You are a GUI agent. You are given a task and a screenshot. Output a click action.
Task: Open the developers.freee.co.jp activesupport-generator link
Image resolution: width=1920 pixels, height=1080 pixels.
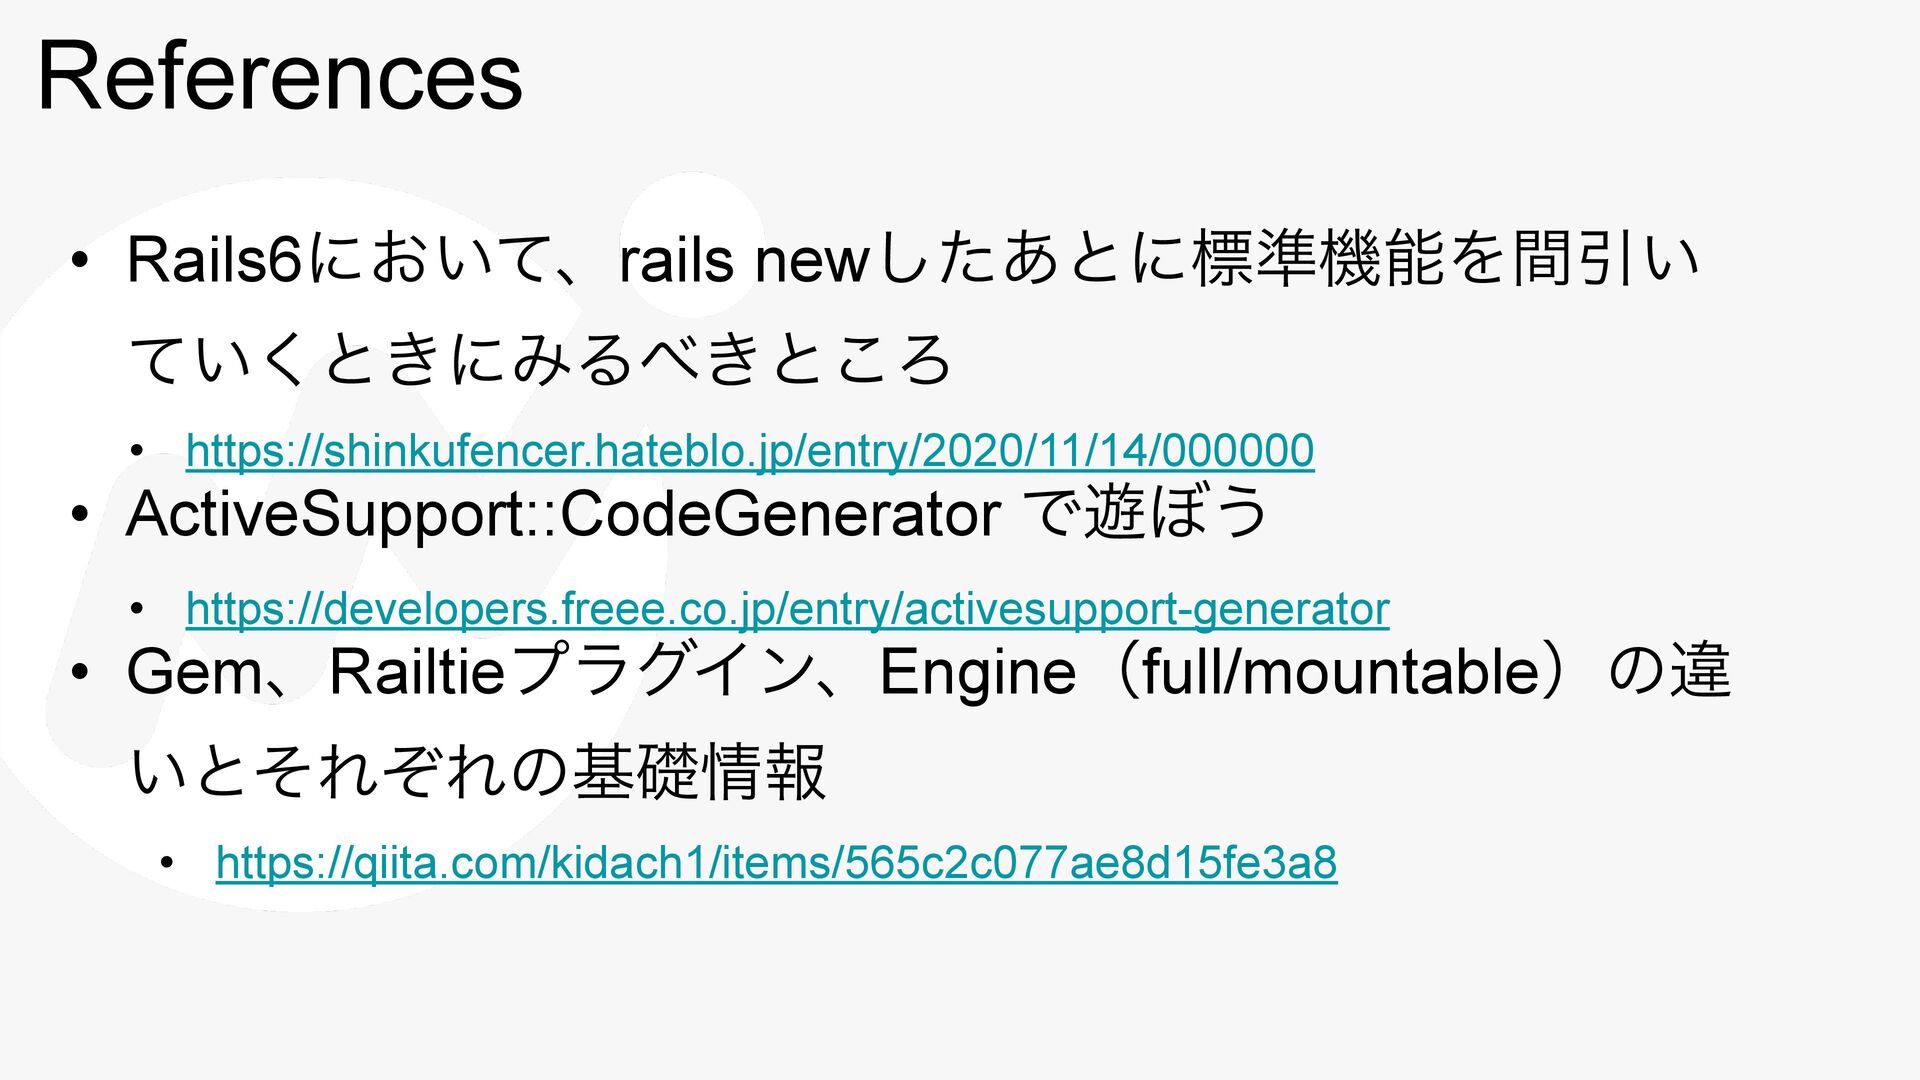click(788, 609)
